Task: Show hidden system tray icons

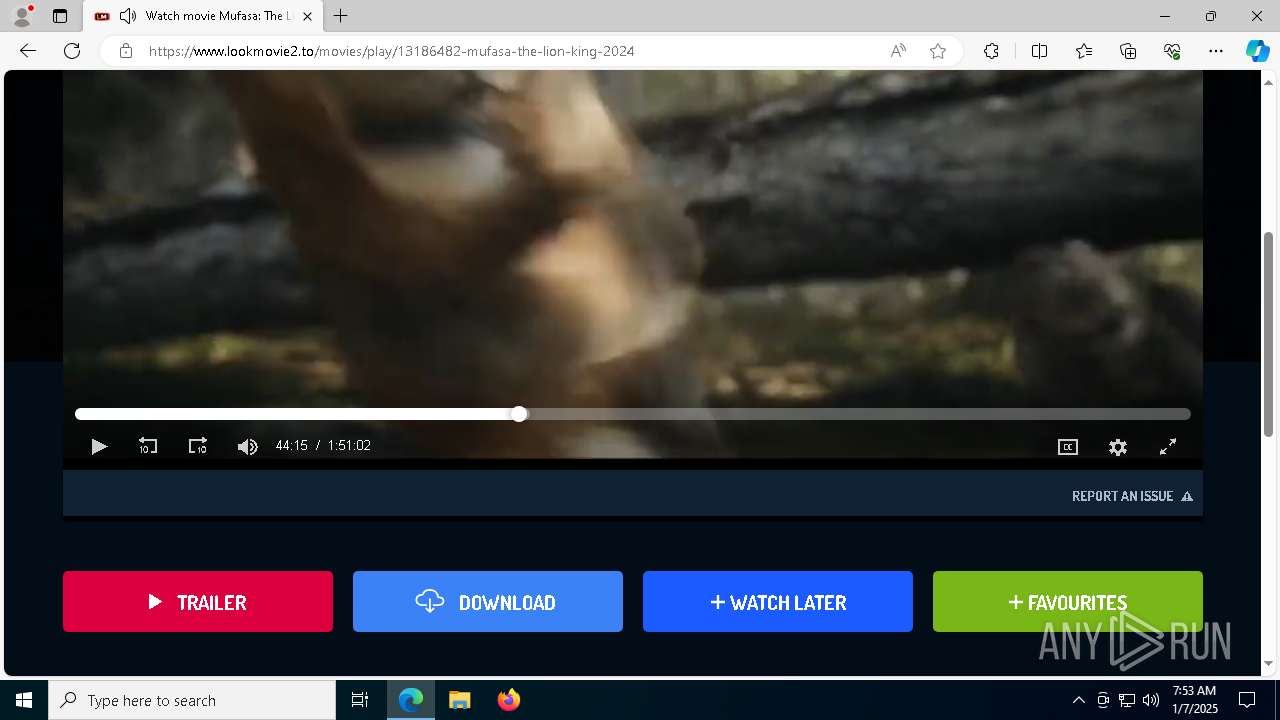Action: [1078, 700]
